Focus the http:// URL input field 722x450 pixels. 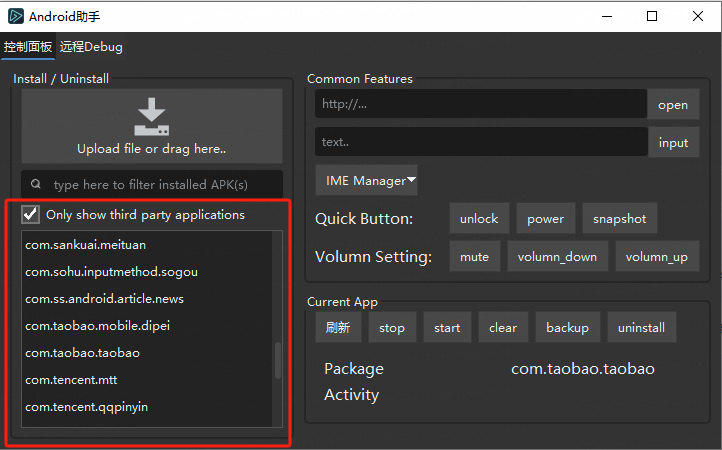[481, 104]
